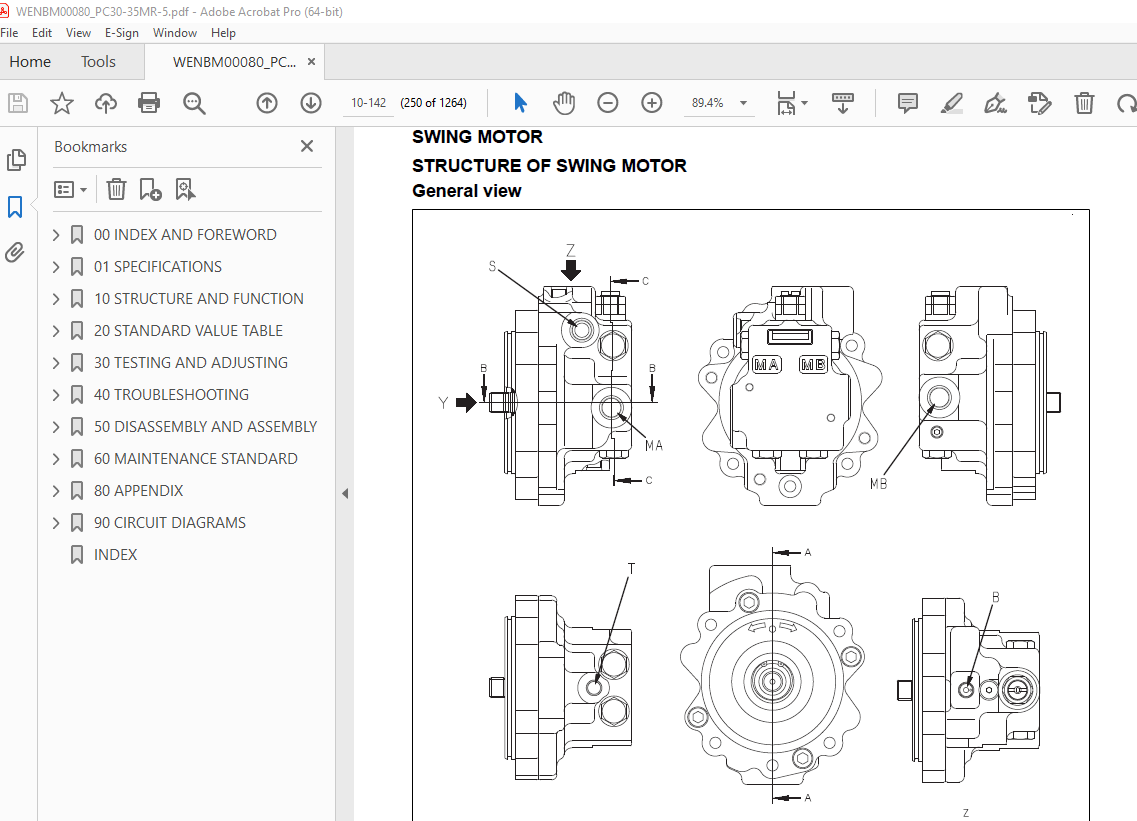Expand 01 SPECIFICATIONS bookmark
The image size is (1137, 821).
(56, 267)
